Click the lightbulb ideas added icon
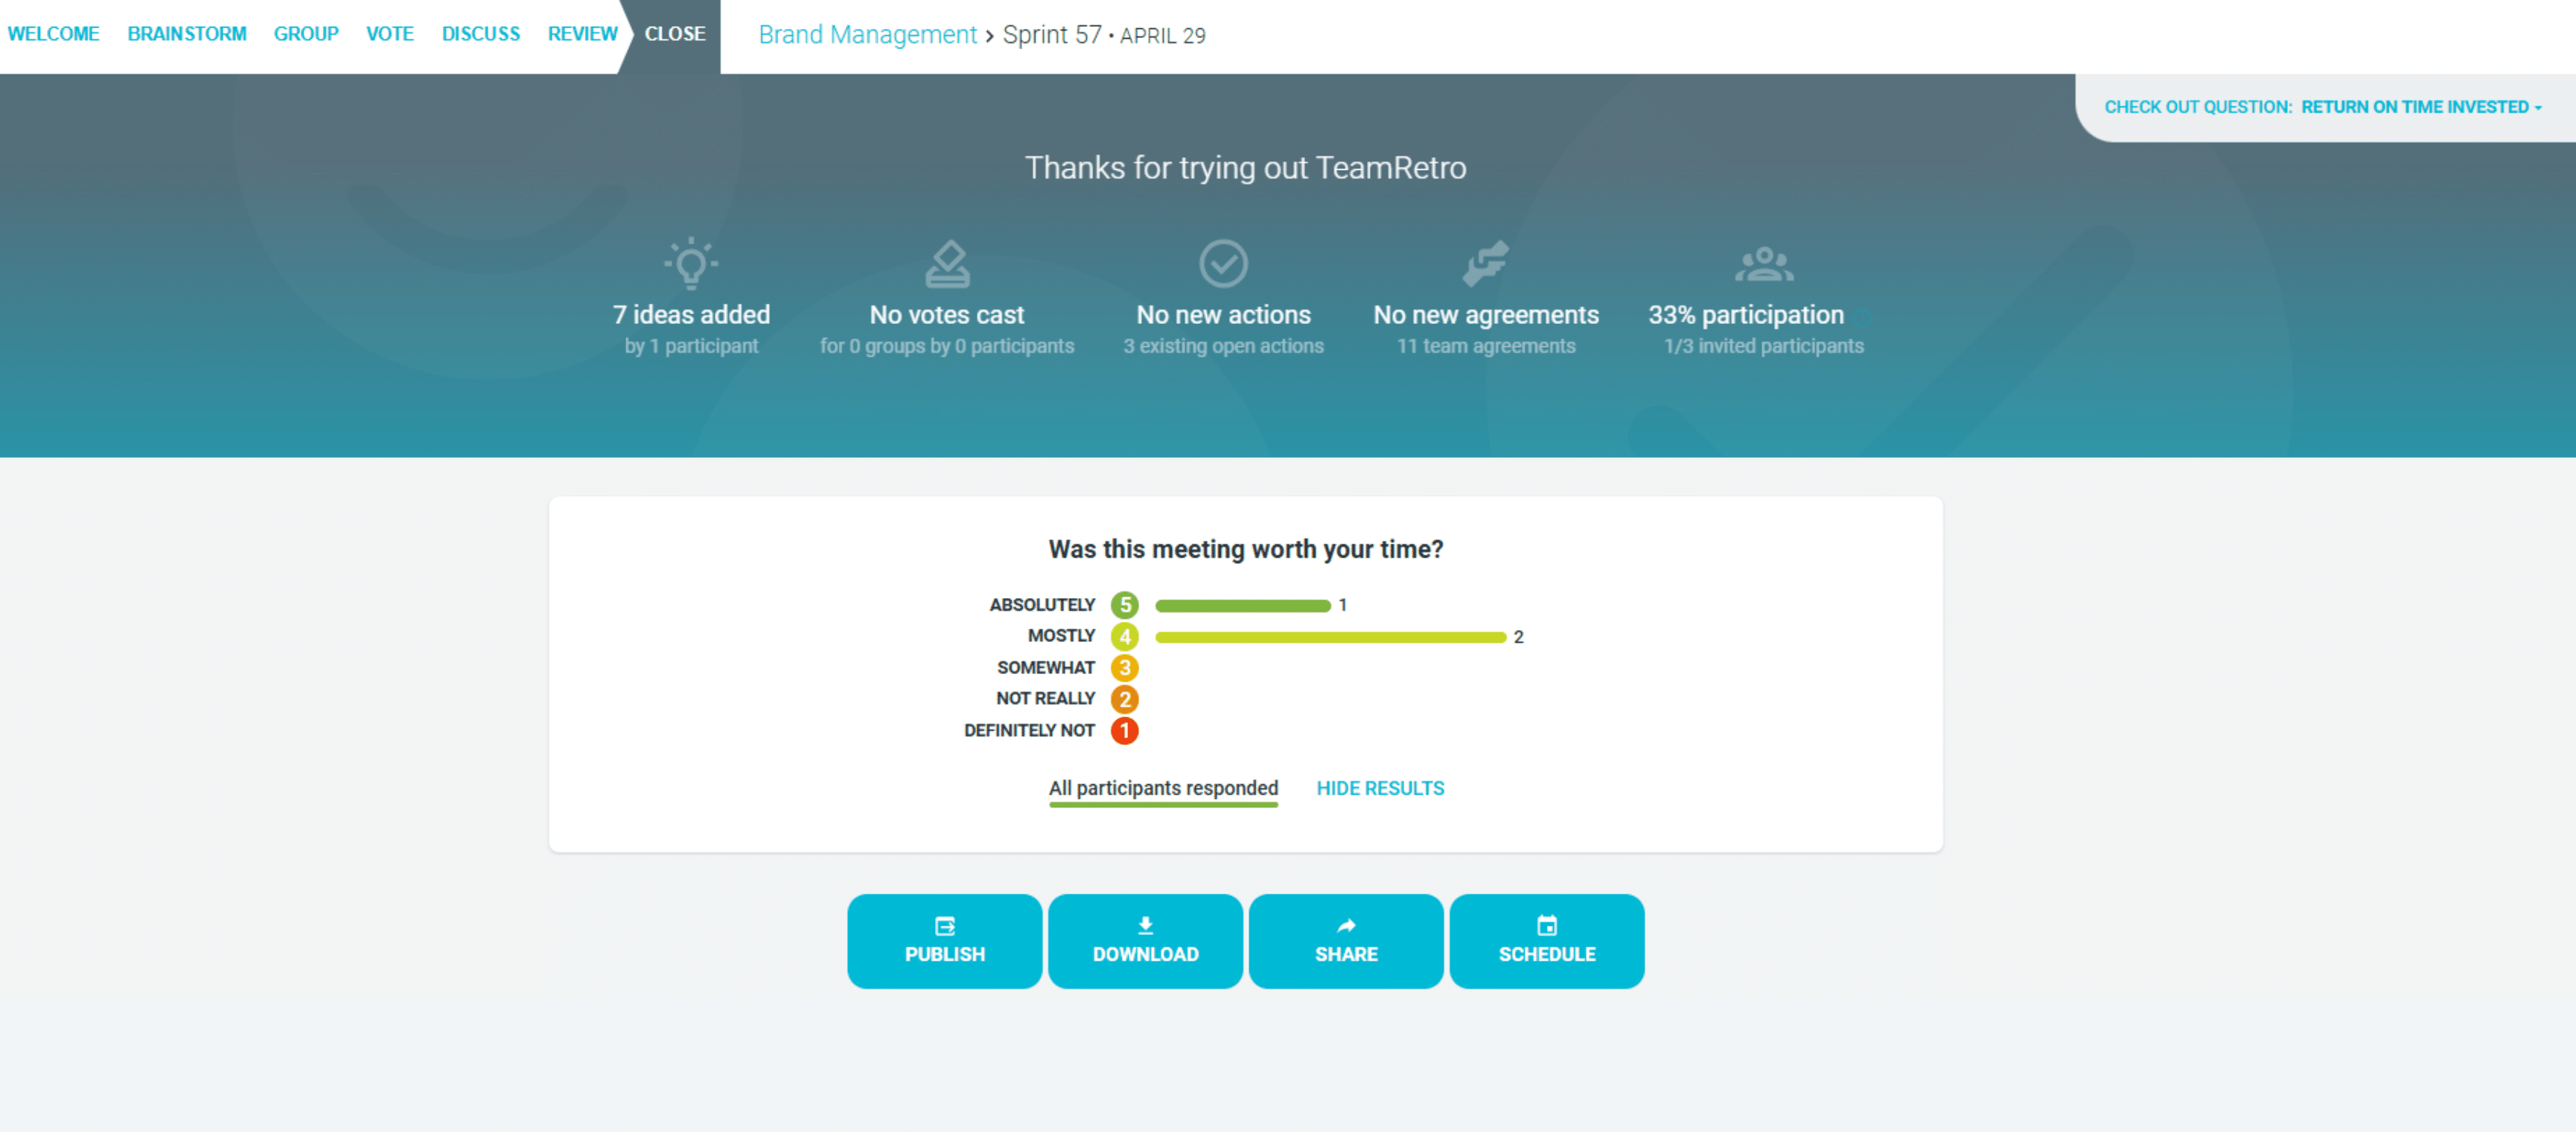This screenshot has width=2576, height=1132. pyautogui.click(x=691, y=264)
